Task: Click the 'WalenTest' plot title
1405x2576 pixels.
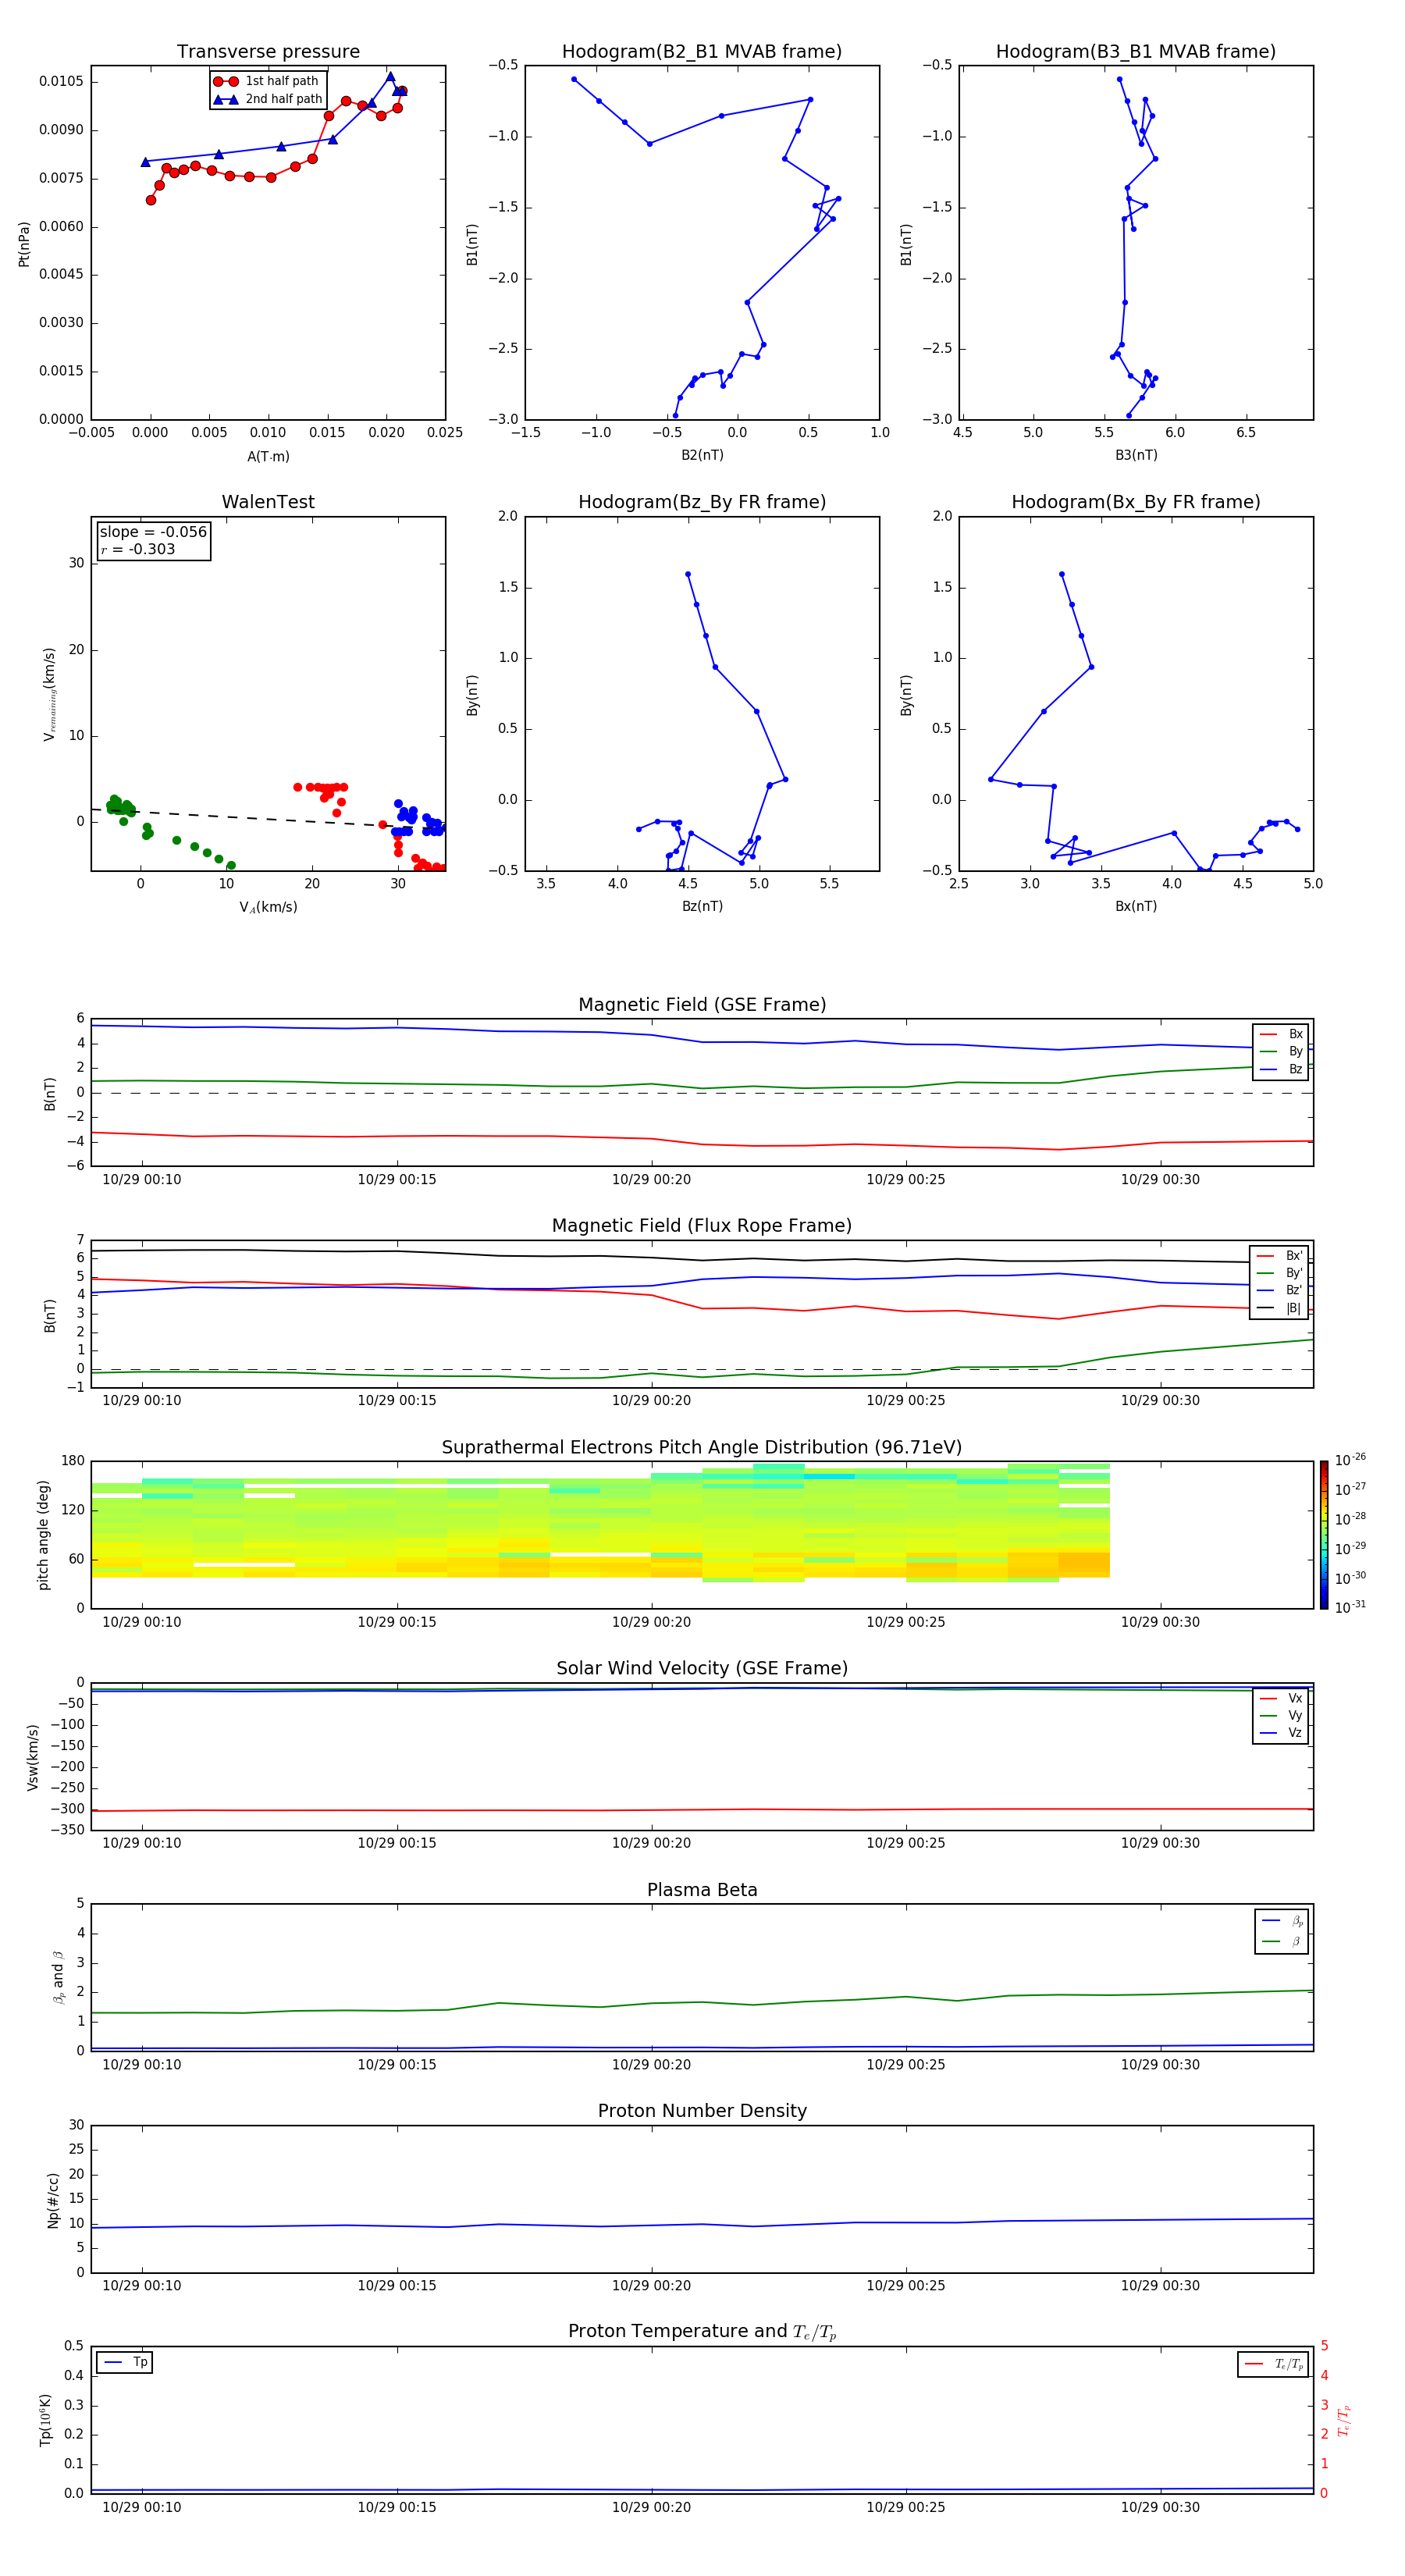Action: click(268, 502)
